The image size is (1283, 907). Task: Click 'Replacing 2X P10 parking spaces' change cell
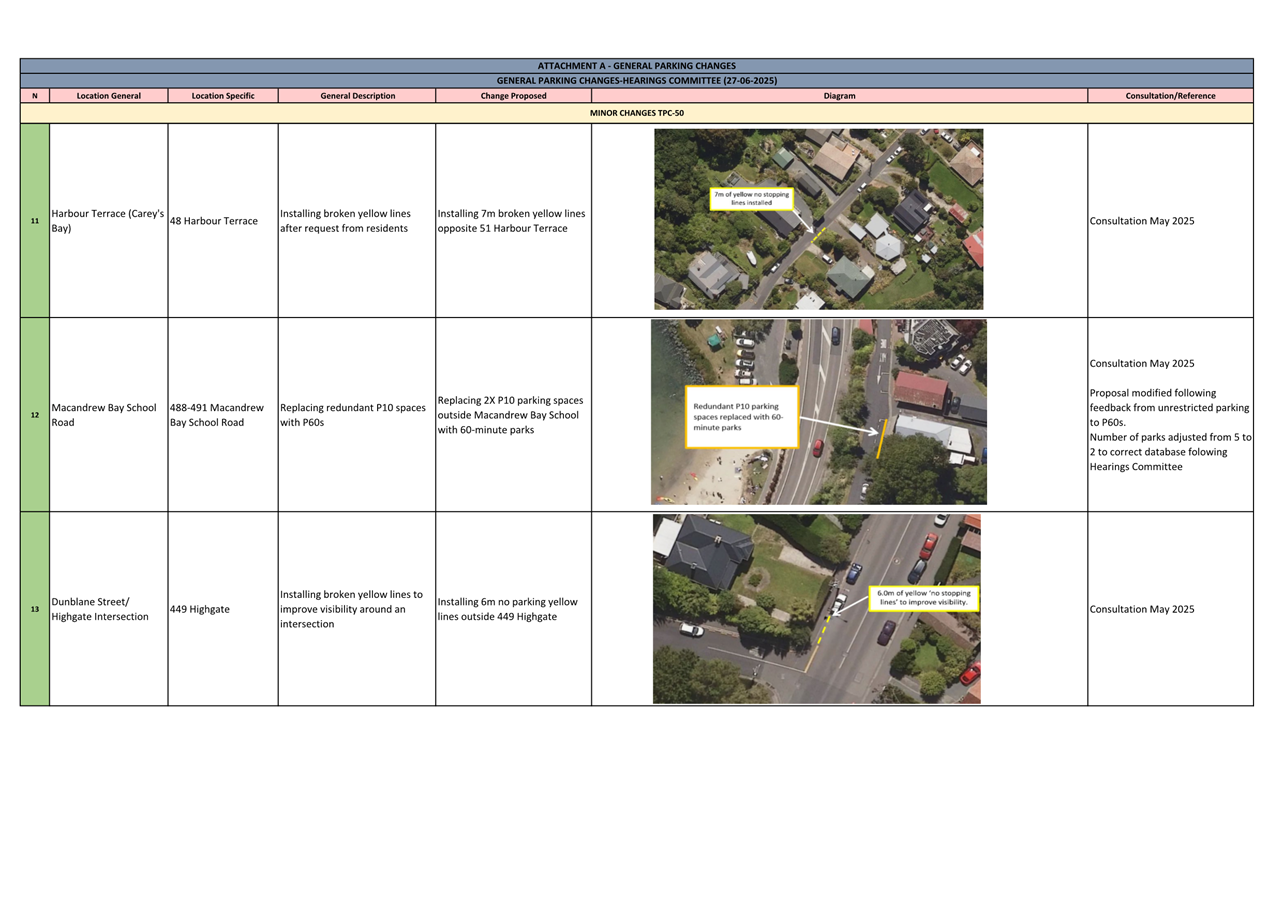click(x=513, y=415)
